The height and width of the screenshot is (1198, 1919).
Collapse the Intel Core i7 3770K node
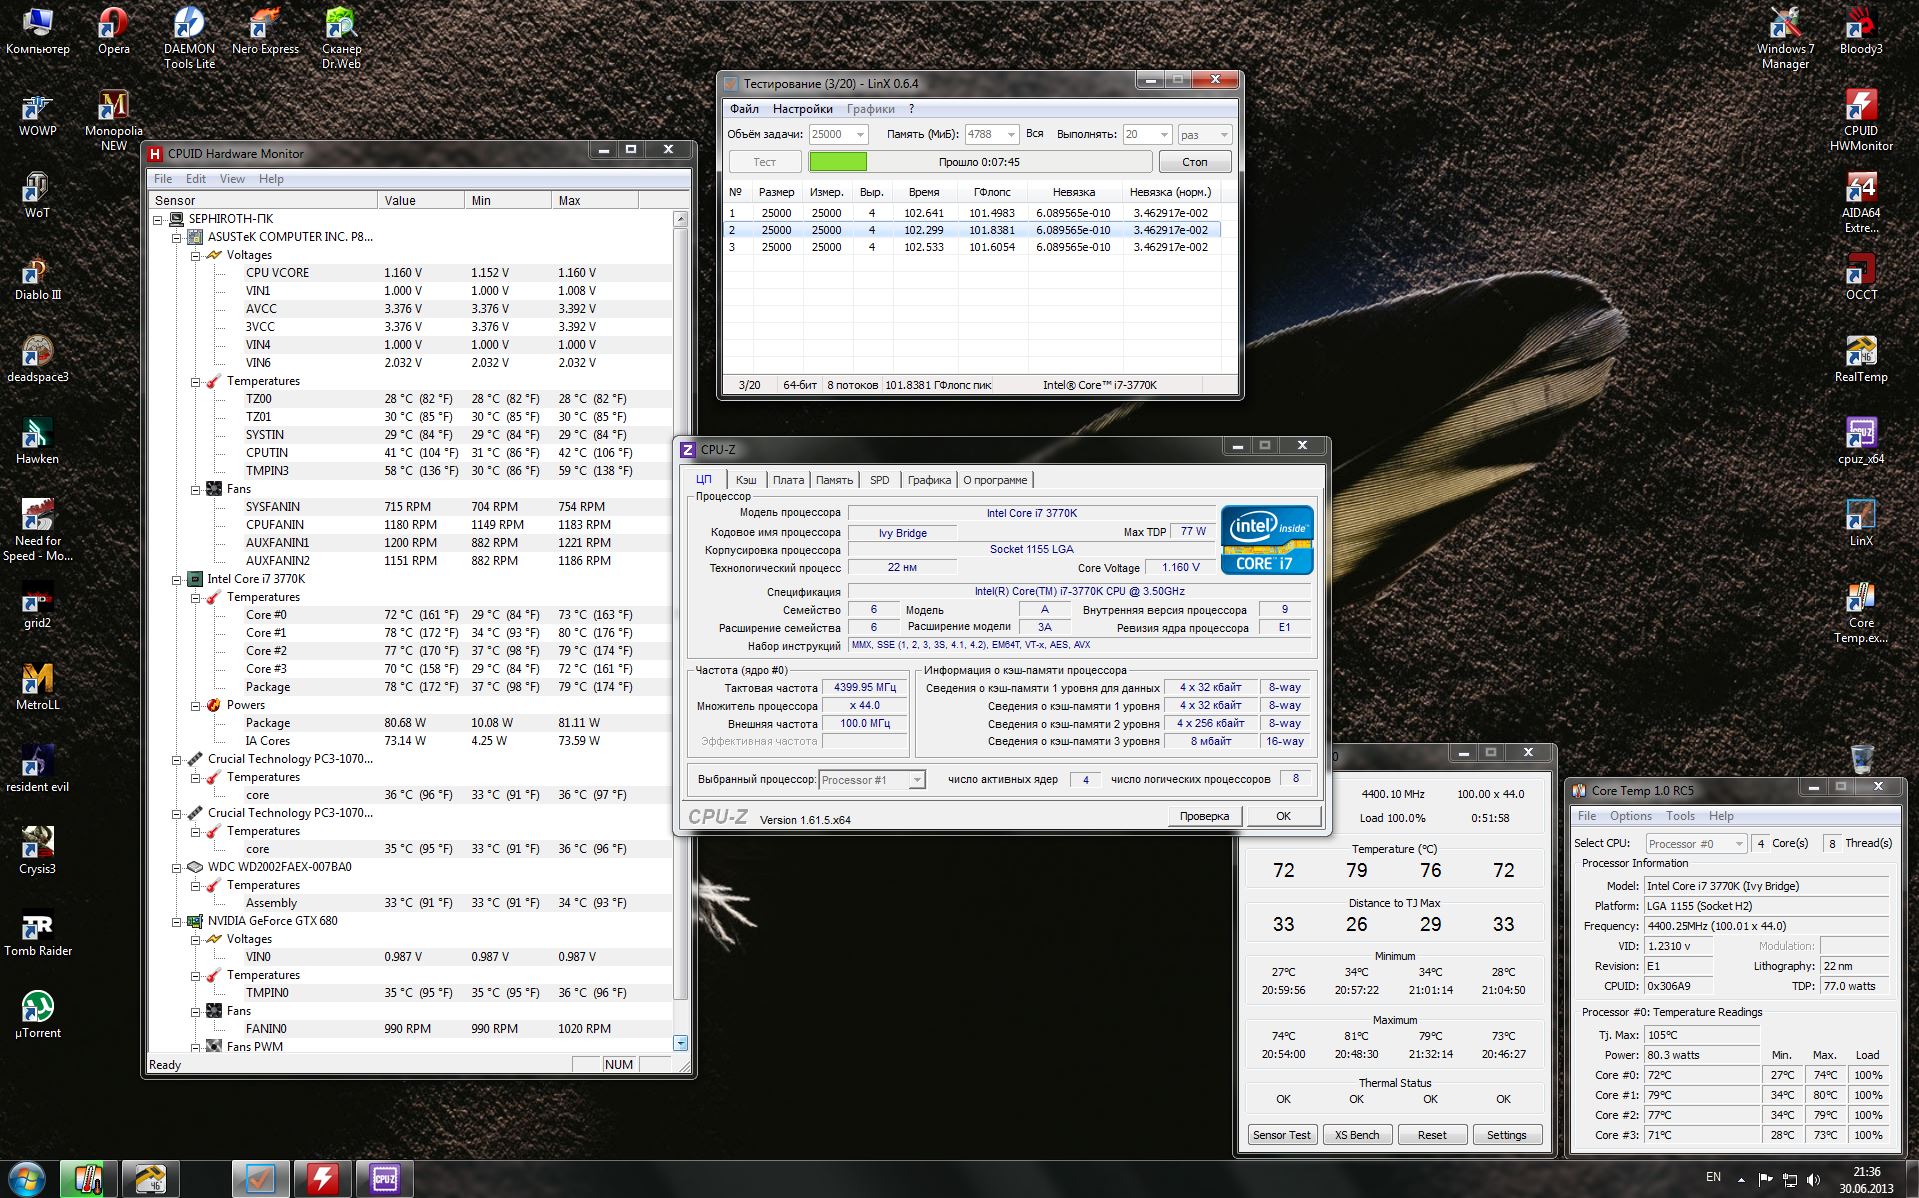click(x=177, y=579)
